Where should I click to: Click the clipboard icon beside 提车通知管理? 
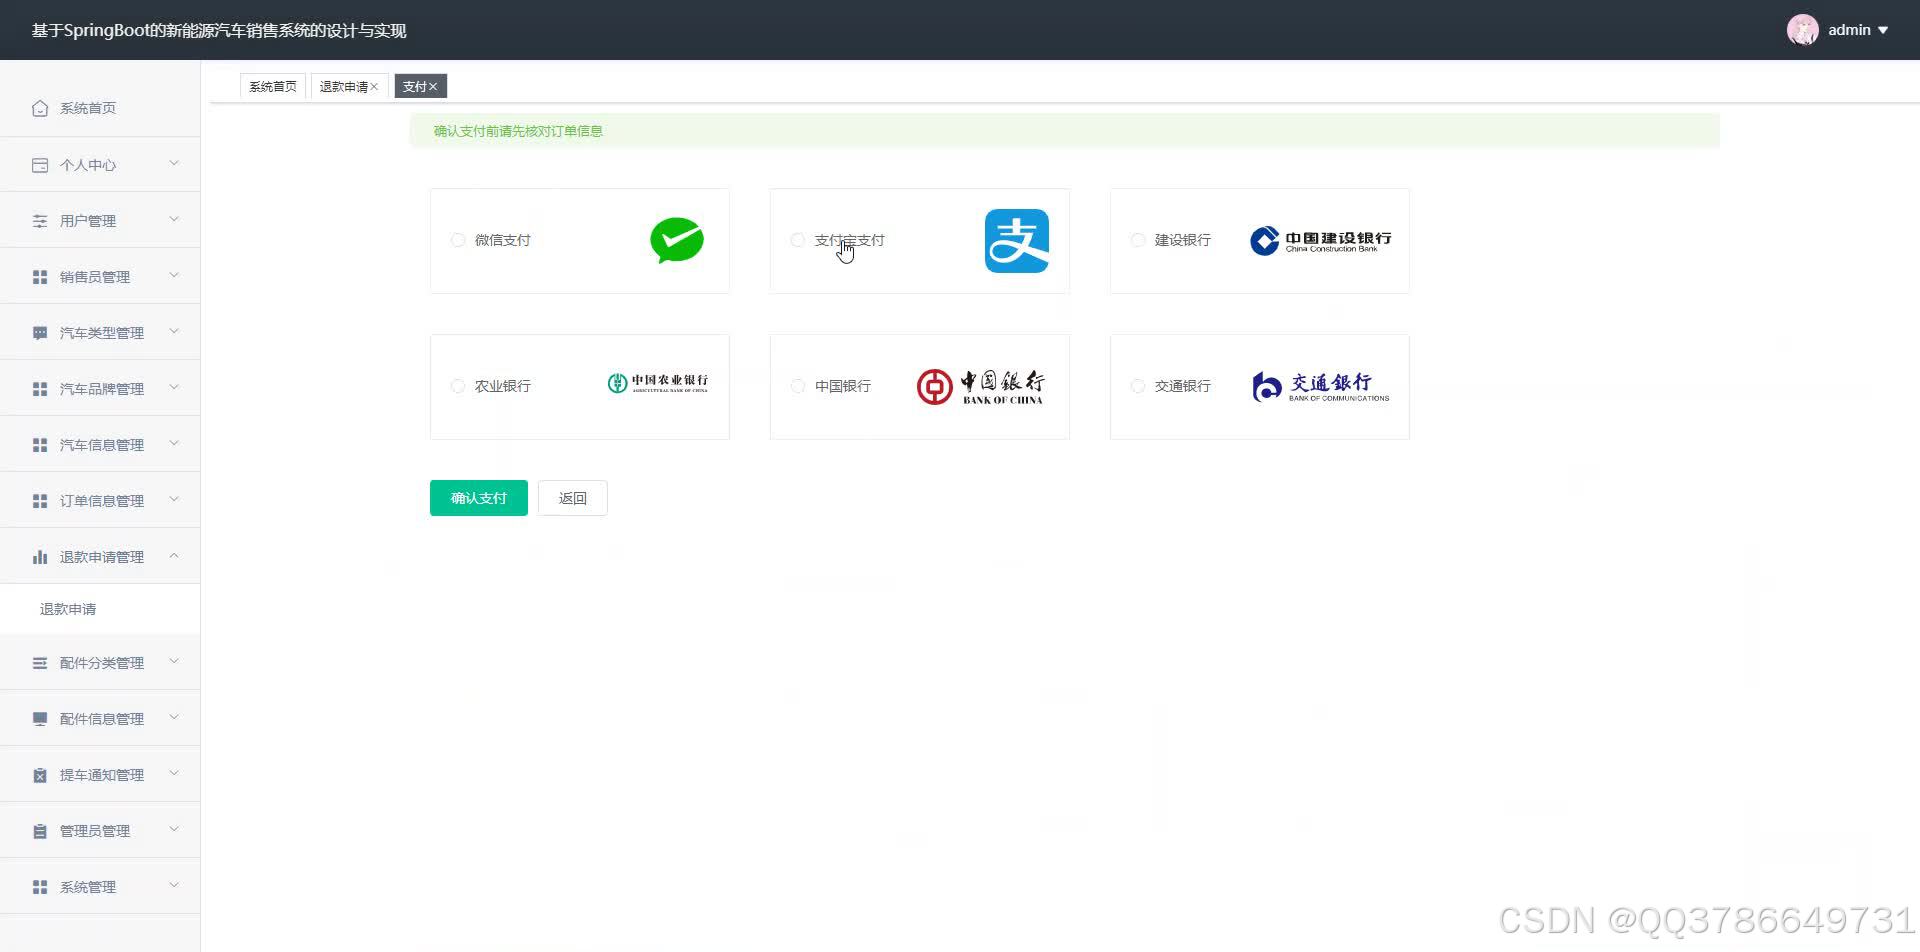pyautogui.click(x=40, y=775)
